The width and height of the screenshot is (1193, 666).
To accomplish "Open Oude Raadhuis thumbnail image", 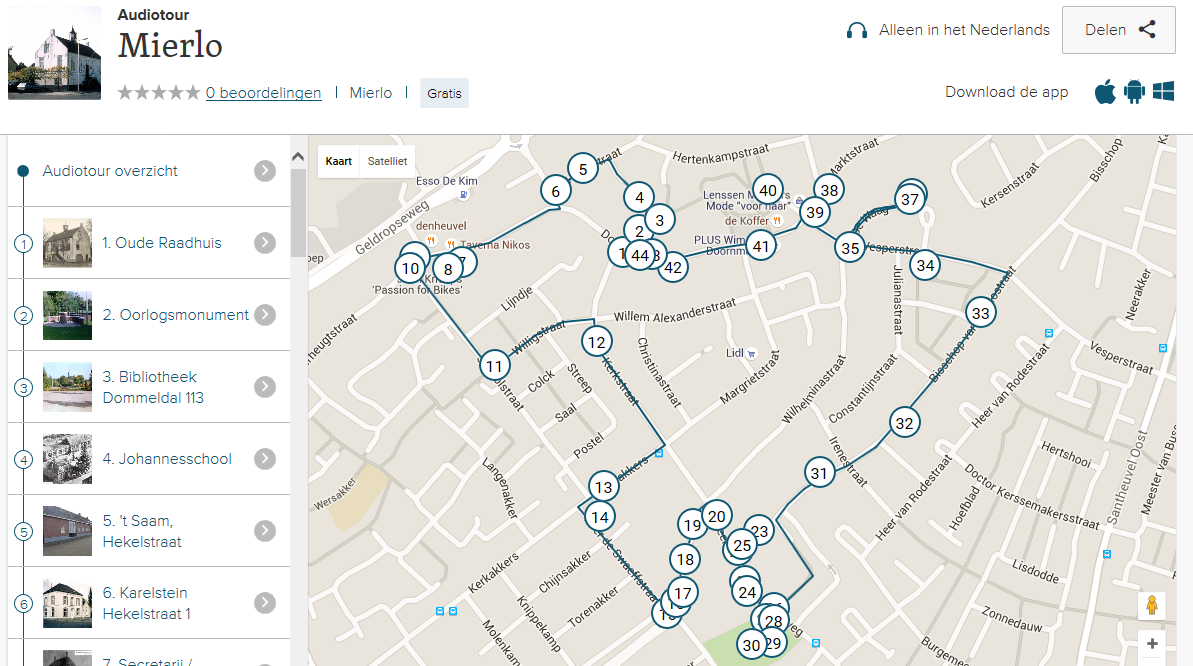I will tap(68, 243).
